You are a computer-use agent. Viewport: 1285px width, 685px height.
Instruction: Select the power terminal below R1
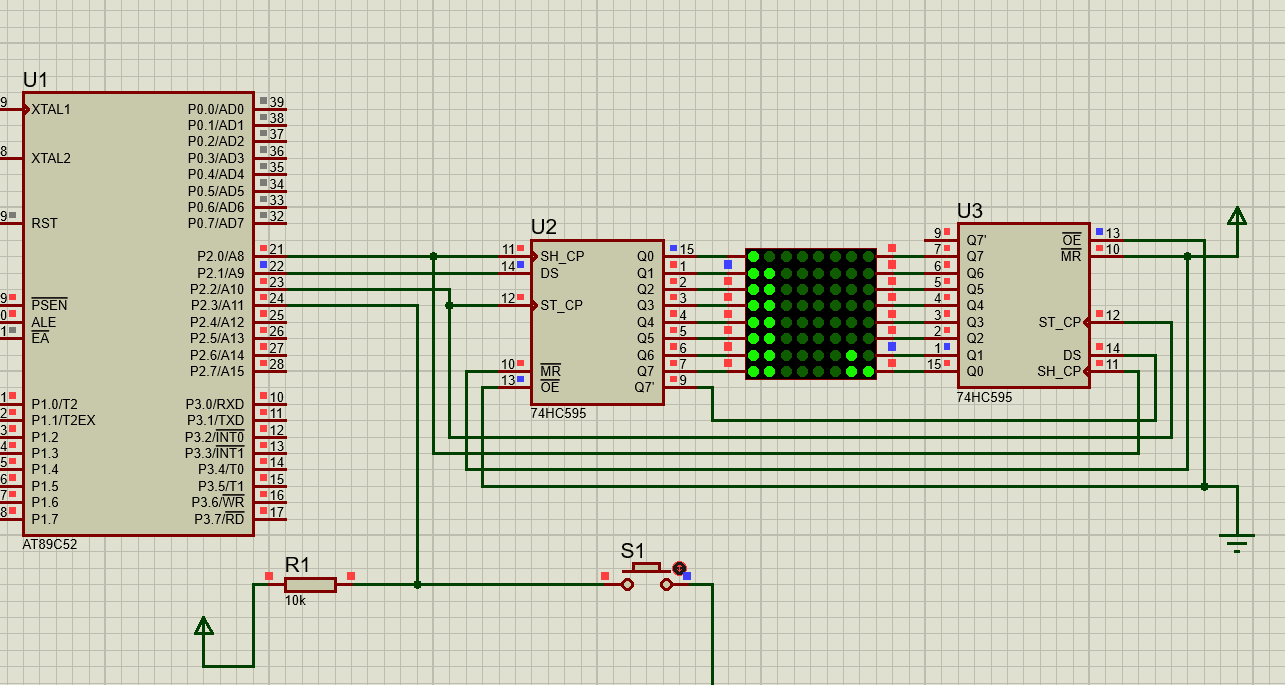(204, 627)
